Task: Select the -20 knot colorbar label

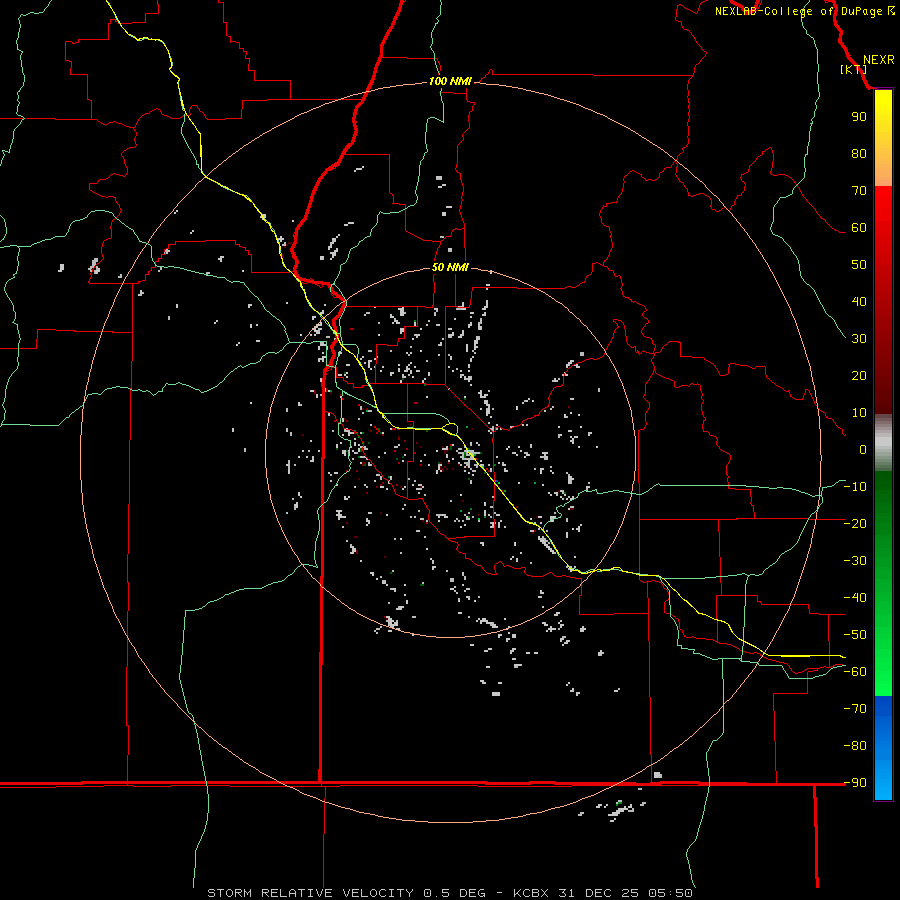Action: (855, 523)
